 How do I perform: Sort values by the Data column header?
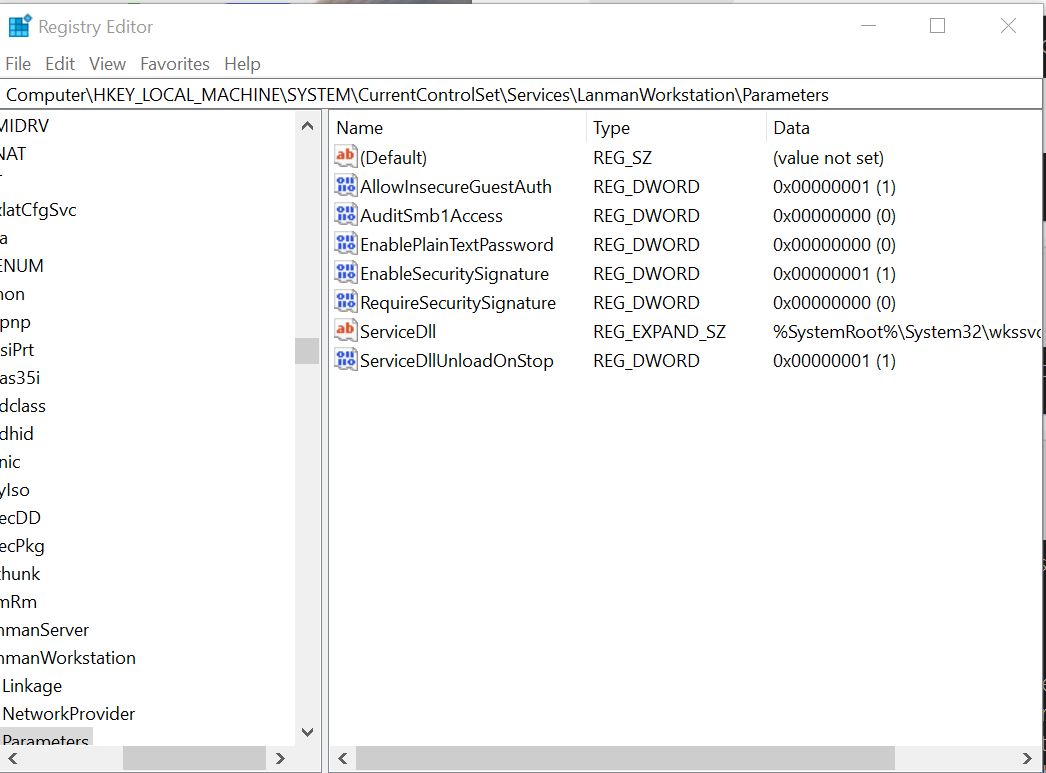pos(791,128)
